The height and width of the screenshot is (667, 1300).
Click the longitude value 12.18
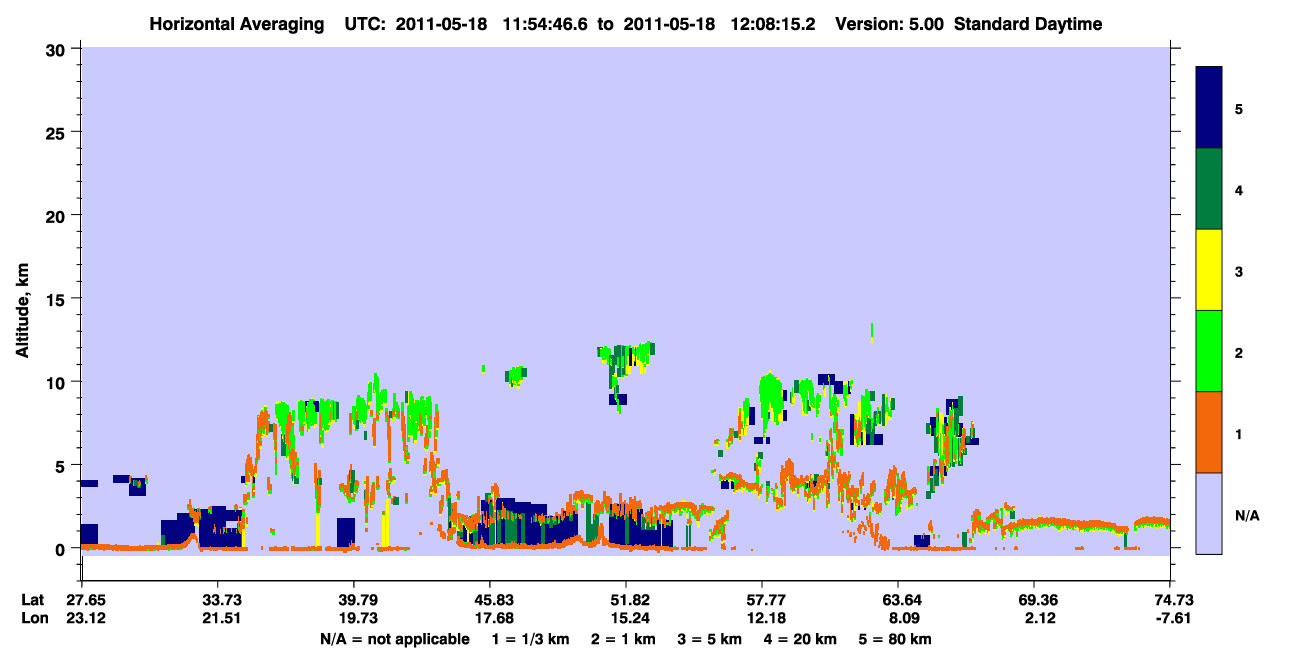[761, 618]
